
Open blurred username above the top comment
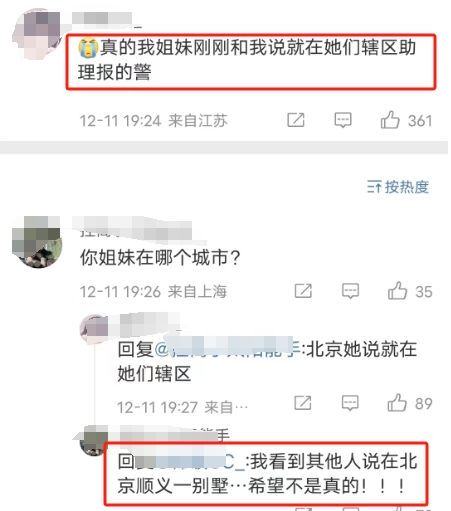tap(103, 18)
